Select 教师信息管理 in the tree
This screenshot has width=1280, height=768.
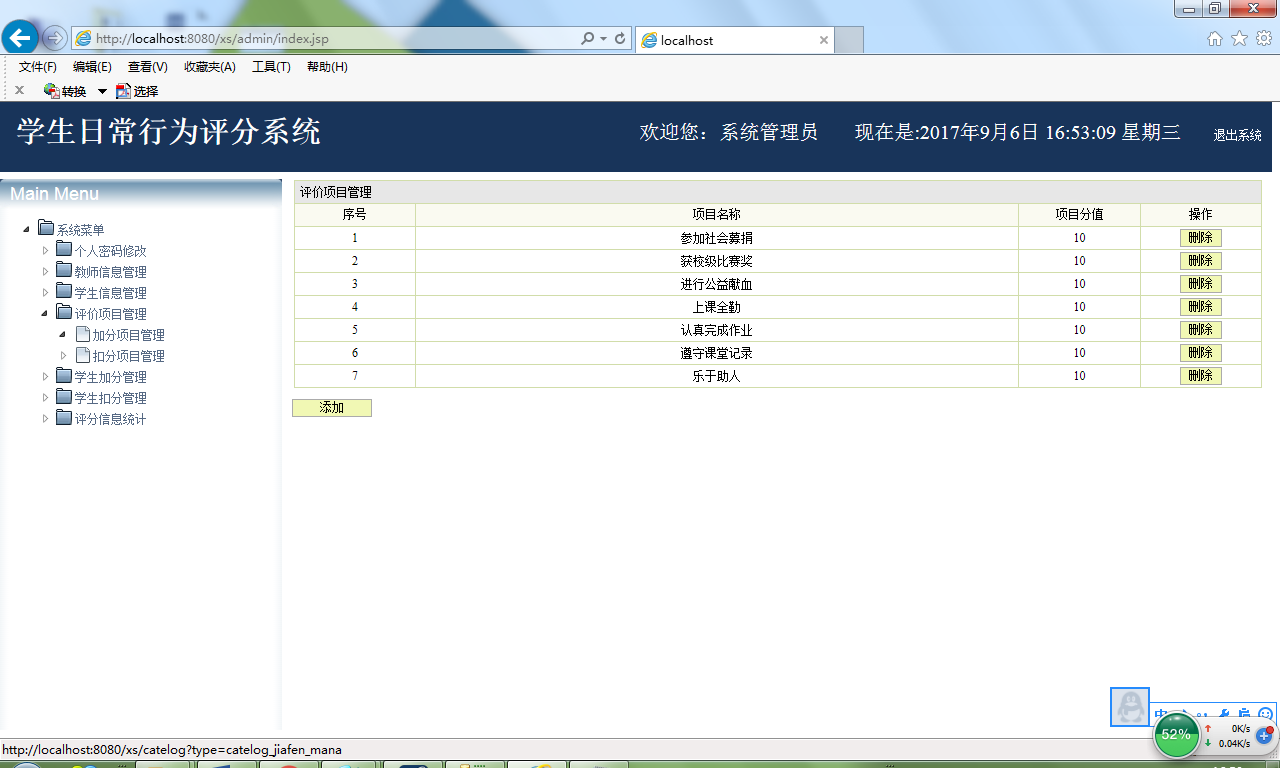[x=111, y=272]
